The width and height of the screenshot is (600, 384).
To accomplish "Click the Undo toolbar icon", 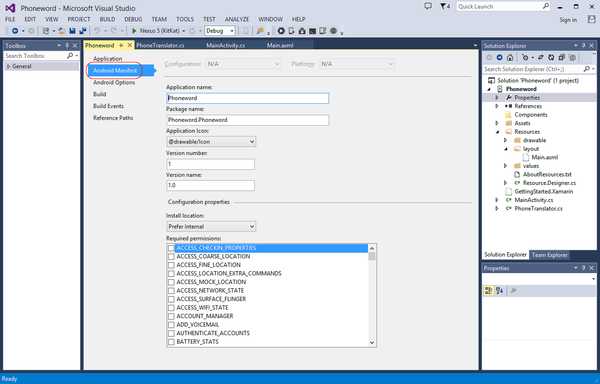I will [x=97, y=31].
